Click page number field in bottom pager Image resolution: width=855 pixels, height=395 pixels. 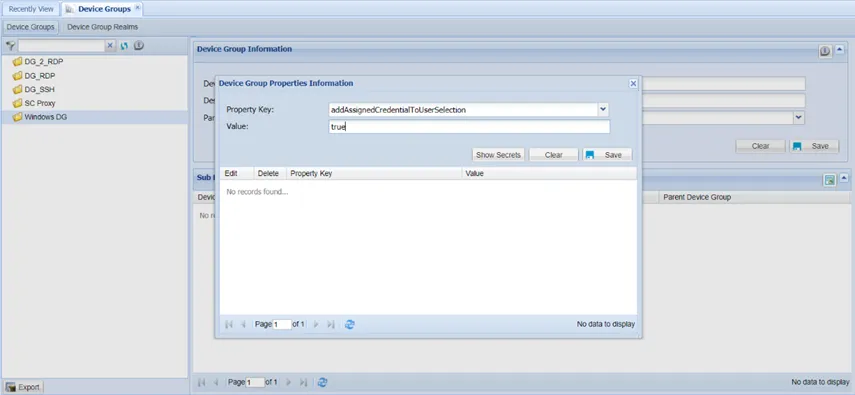pyautogui.click(x=255, y=382)
